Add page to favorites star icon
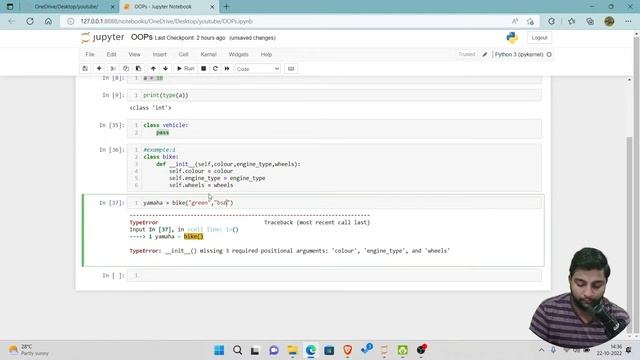640x360 pixels. pos(530,21)
